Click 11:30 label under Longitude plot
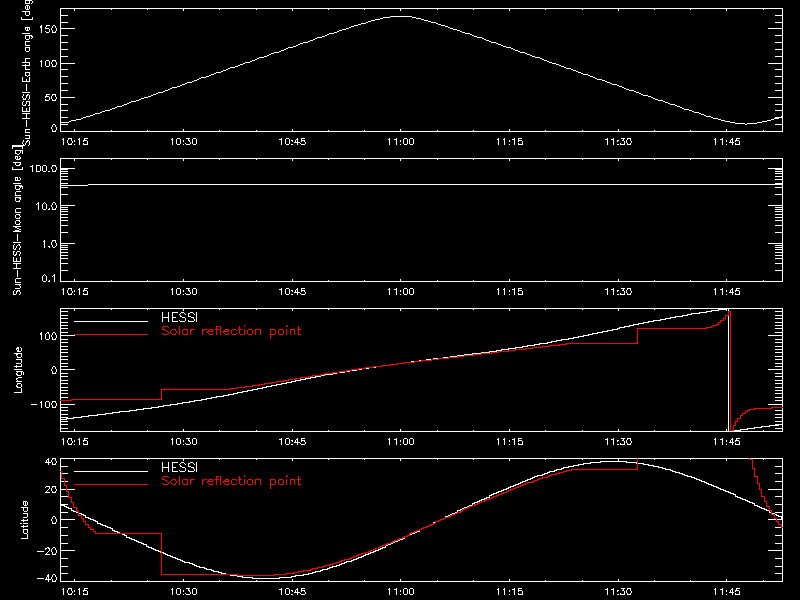Image resolution: width=800 pixels, height=600 pixels. coord(618,442)
